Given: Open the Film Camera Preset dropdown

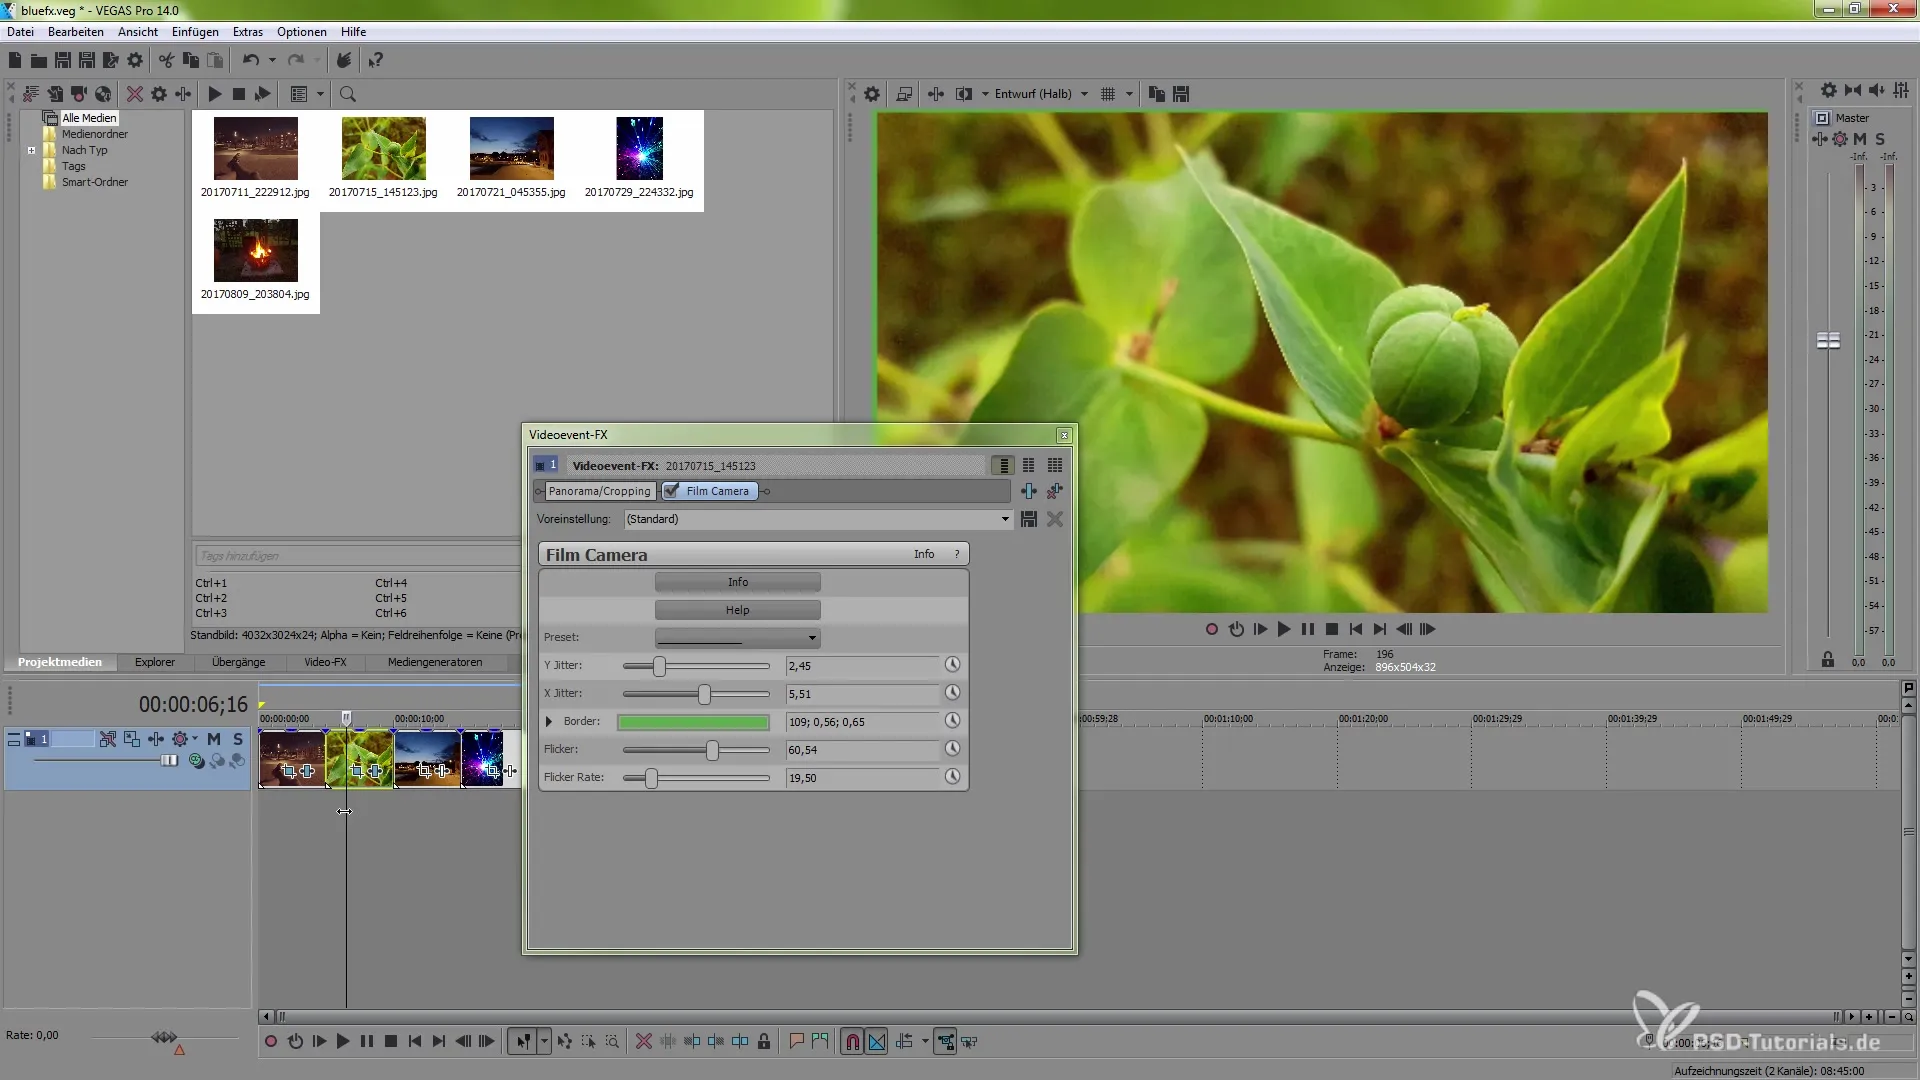Looking at the screenshot, I should 738,638.
